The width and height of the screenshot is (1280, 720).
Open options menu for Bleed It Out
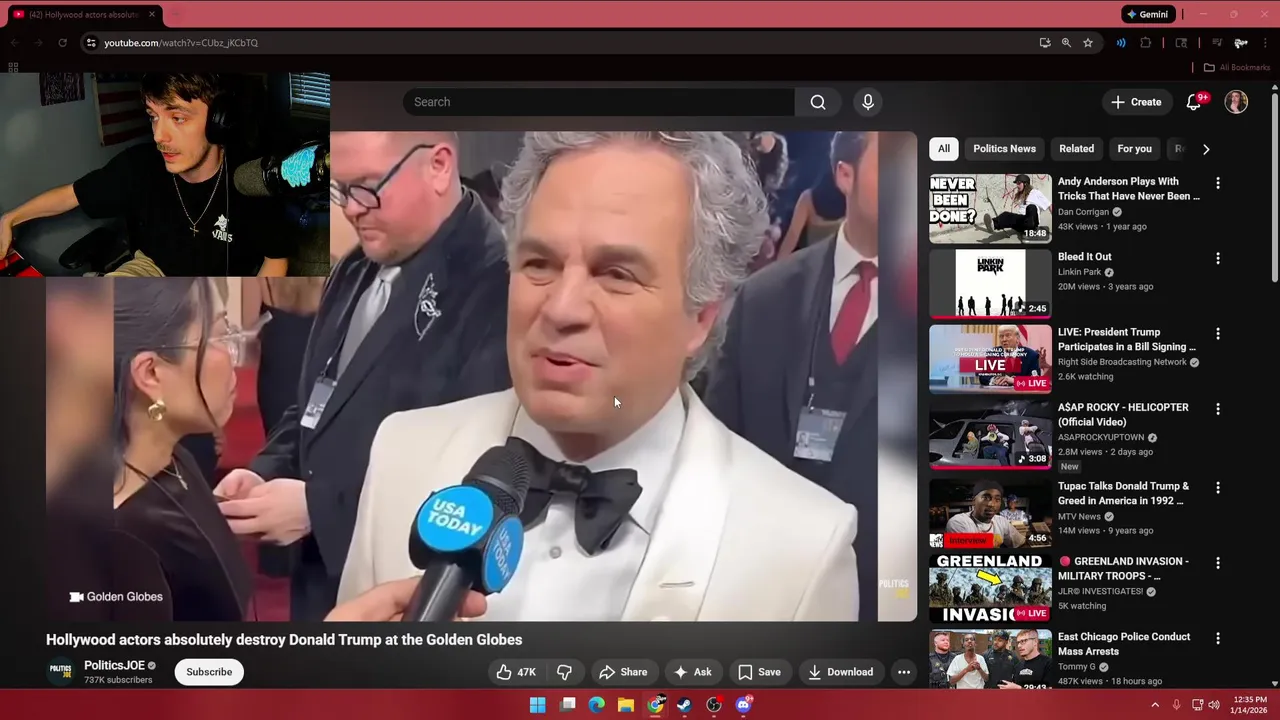(x=1217, y=258)
